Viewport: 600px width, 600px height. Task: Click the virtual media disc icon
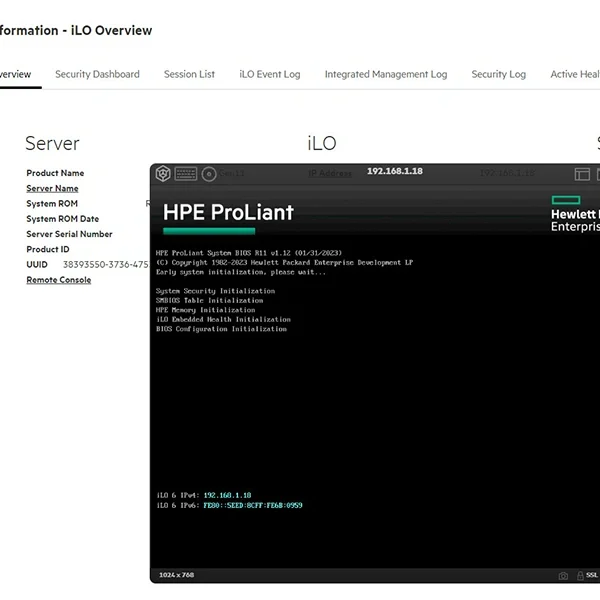click(209, 174)
